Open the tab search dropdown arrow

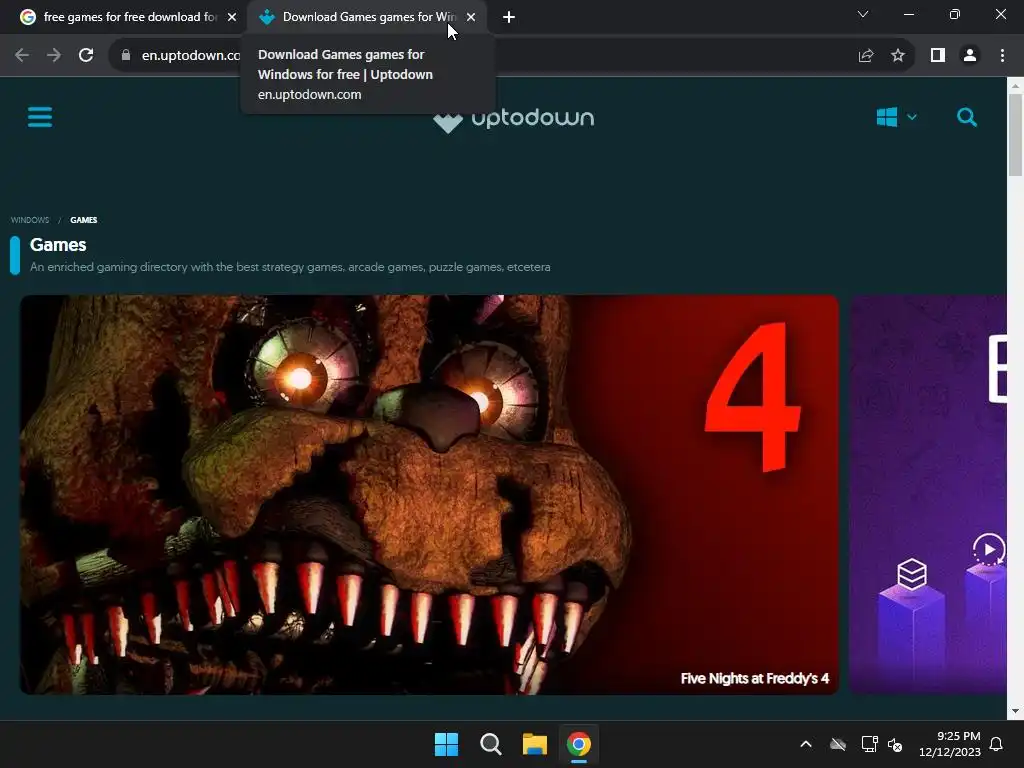click(x=863, y=14)
